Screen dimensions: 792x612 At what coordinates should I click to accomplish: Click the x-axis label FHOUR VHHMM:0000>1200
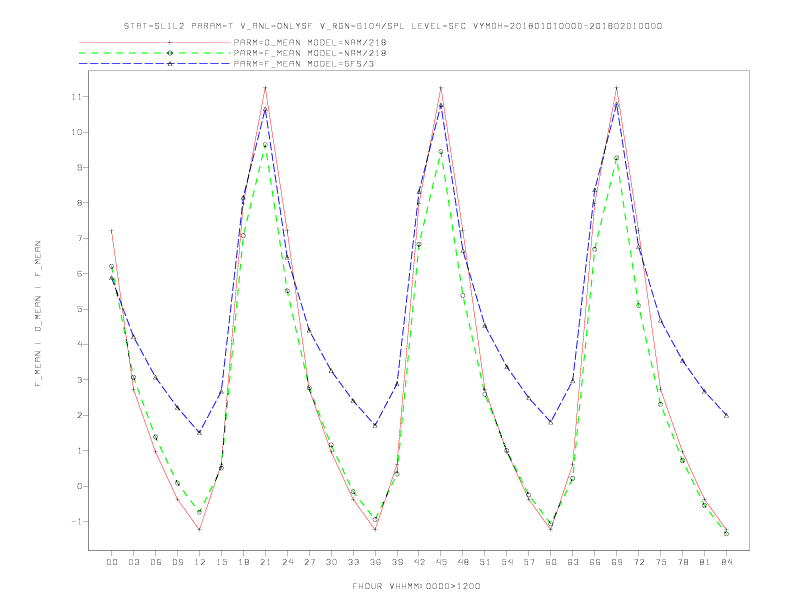pos(416,586)
